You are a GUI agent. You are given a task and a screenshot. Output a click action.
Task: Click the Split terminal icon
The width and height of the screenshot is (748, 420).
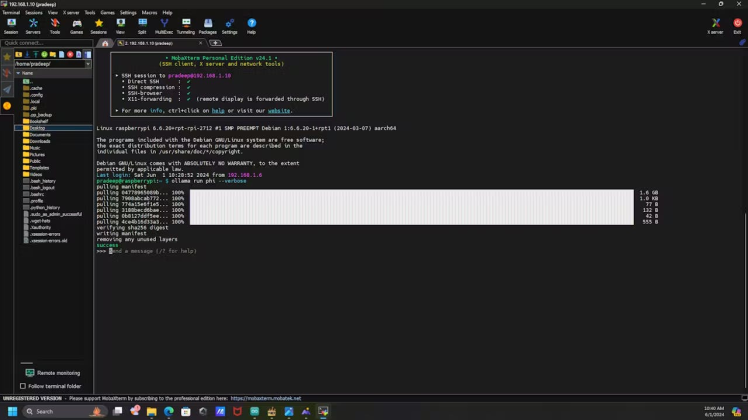click(142, 26)
